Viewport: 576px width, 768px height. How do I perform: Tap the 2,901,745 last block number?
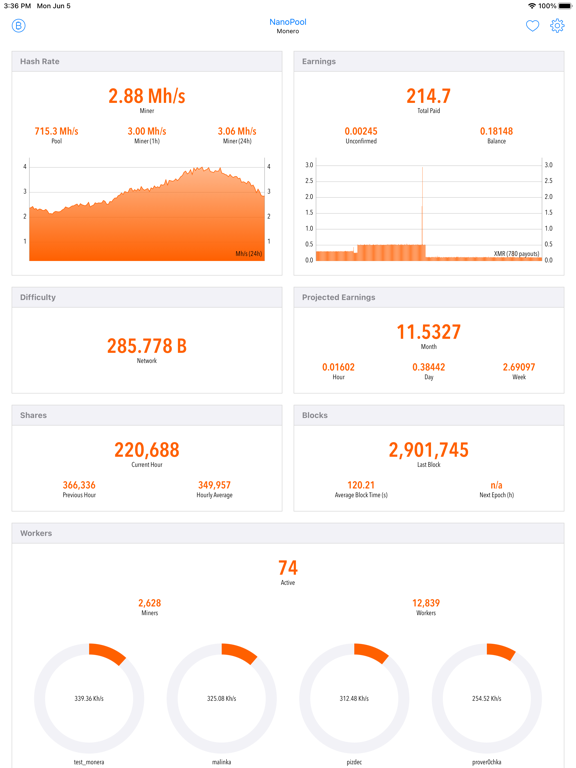coord(429,450)
